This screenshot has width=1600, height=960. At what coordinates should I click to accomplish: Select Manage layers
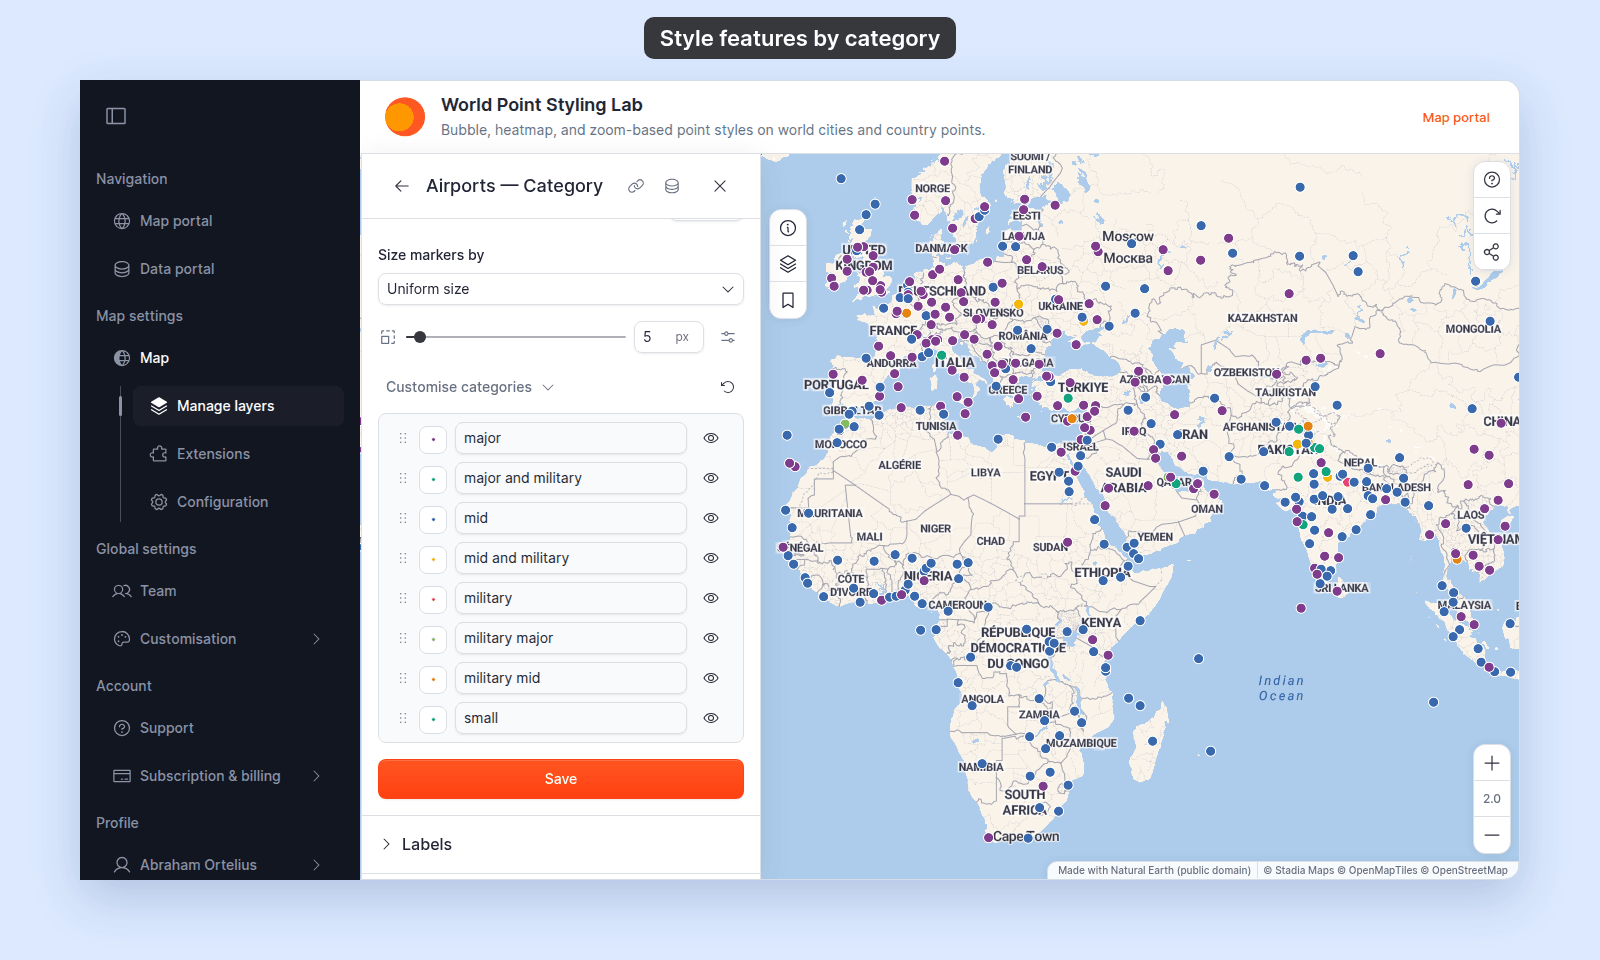pyautogui.click(x=238, y=406)
